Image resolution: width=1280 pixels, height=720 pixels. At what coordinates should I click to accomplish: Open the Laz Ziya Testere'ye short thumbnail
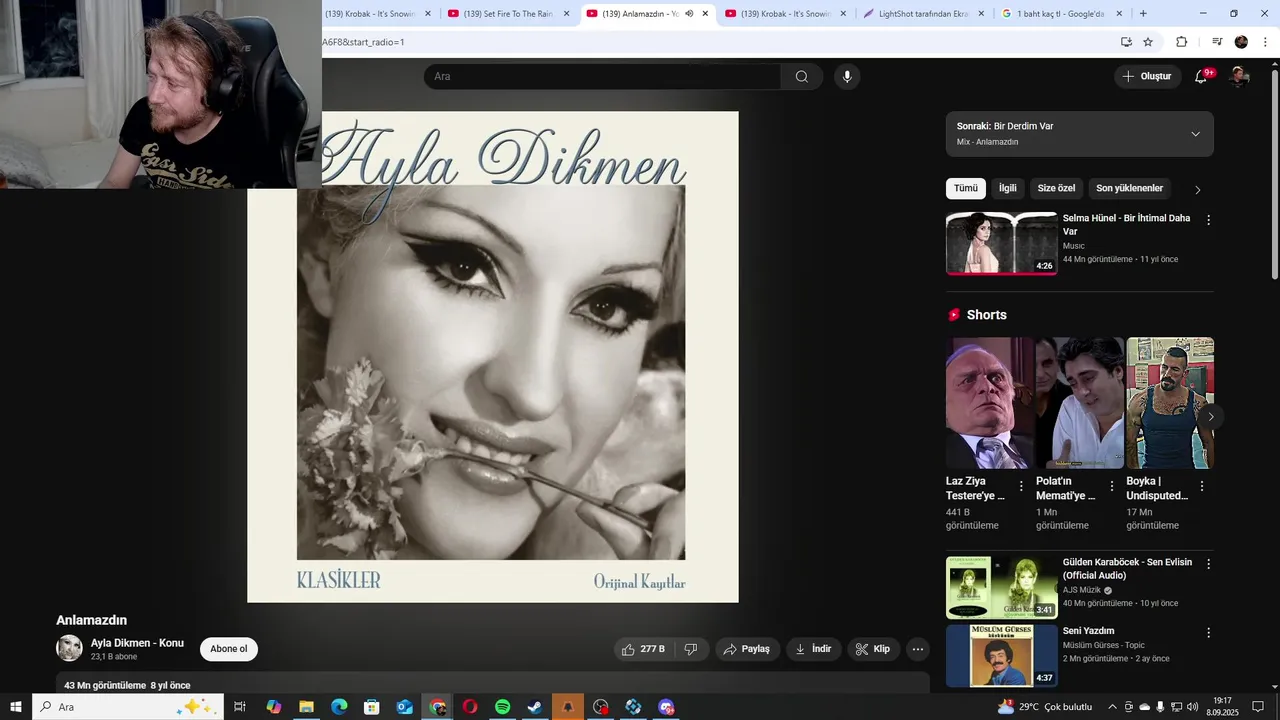pyautogui.click(x=990, y=403)
